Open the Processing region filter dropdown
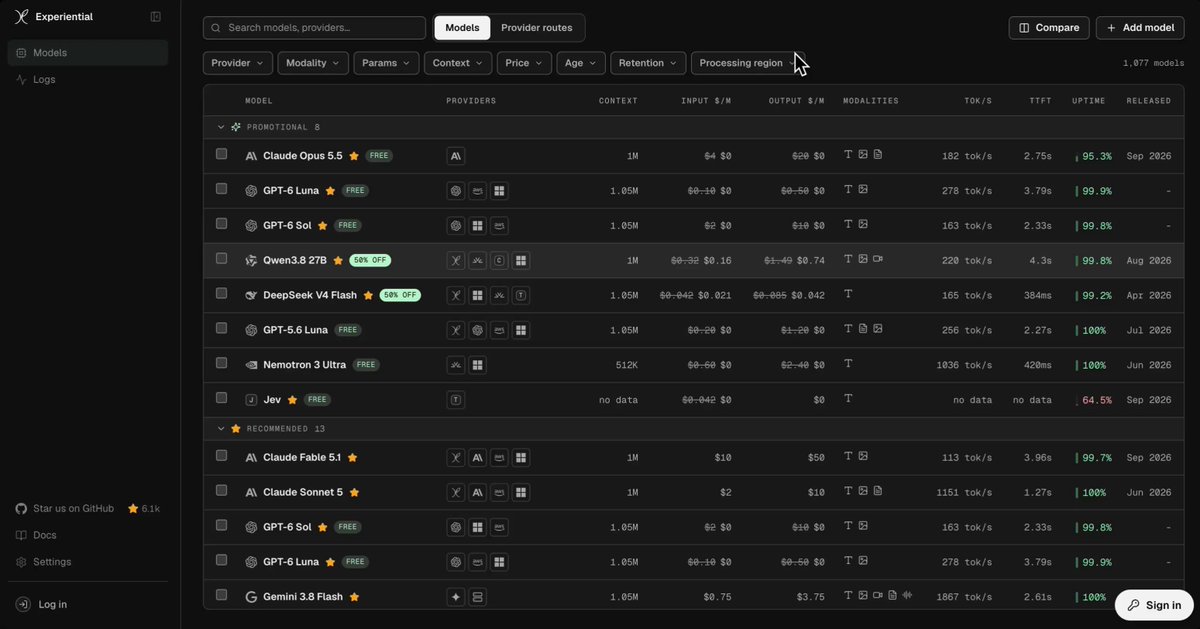 click(748, 63)
